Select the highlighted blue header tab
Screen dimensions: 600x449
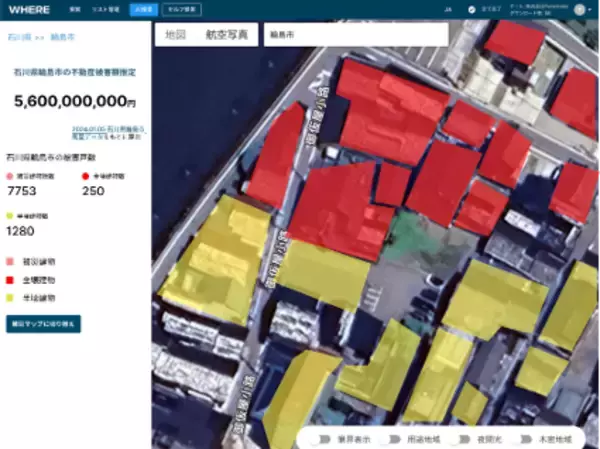[143, 10]
